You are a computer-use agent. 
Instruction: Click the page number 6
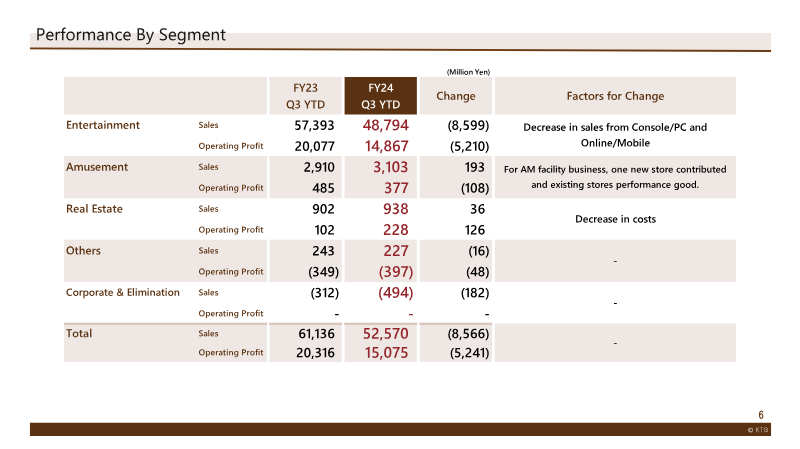pos(761,415)
